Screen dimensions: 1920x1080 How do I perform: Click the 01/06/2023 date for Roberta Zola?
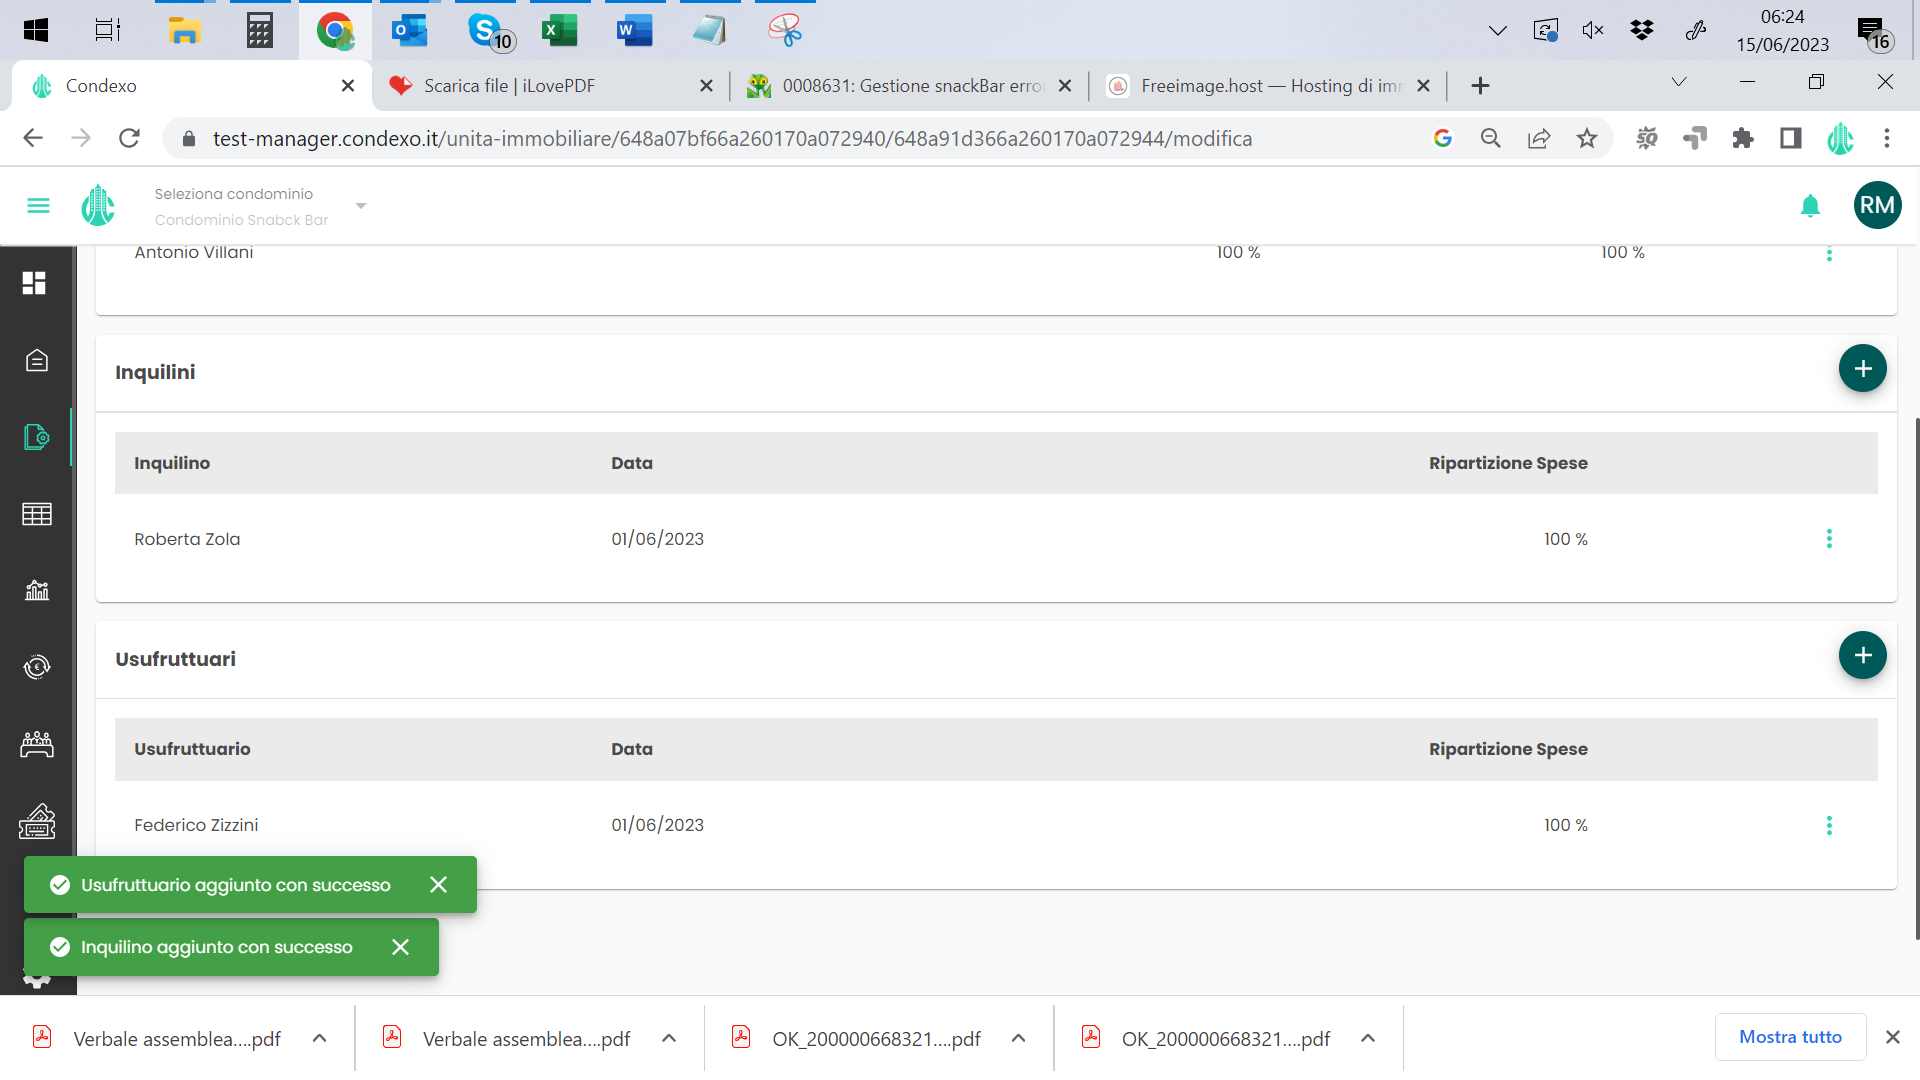(x=657, y=539)
